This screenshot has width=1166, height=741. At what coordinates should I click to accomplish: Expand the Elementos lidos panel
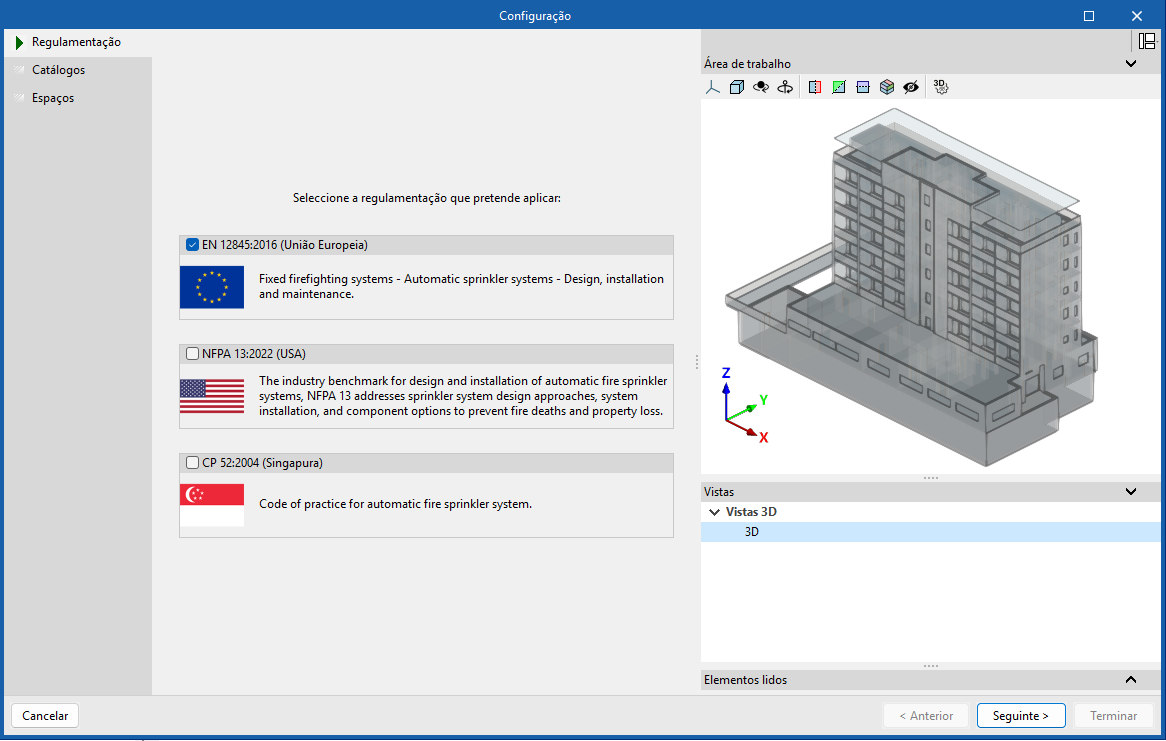coord(1131,680)
